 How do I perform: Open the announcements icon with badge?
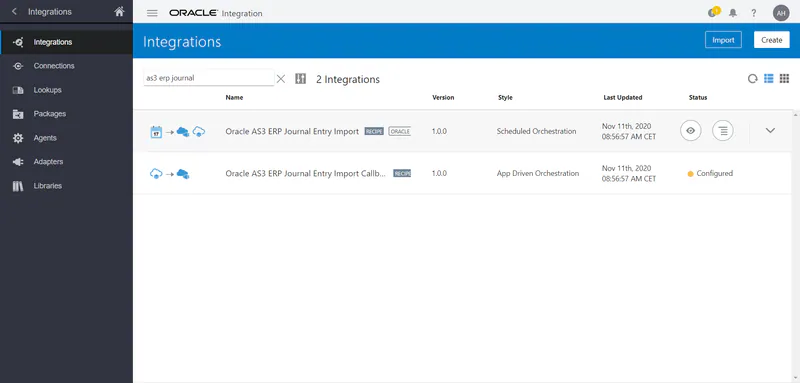click(713, 12)
